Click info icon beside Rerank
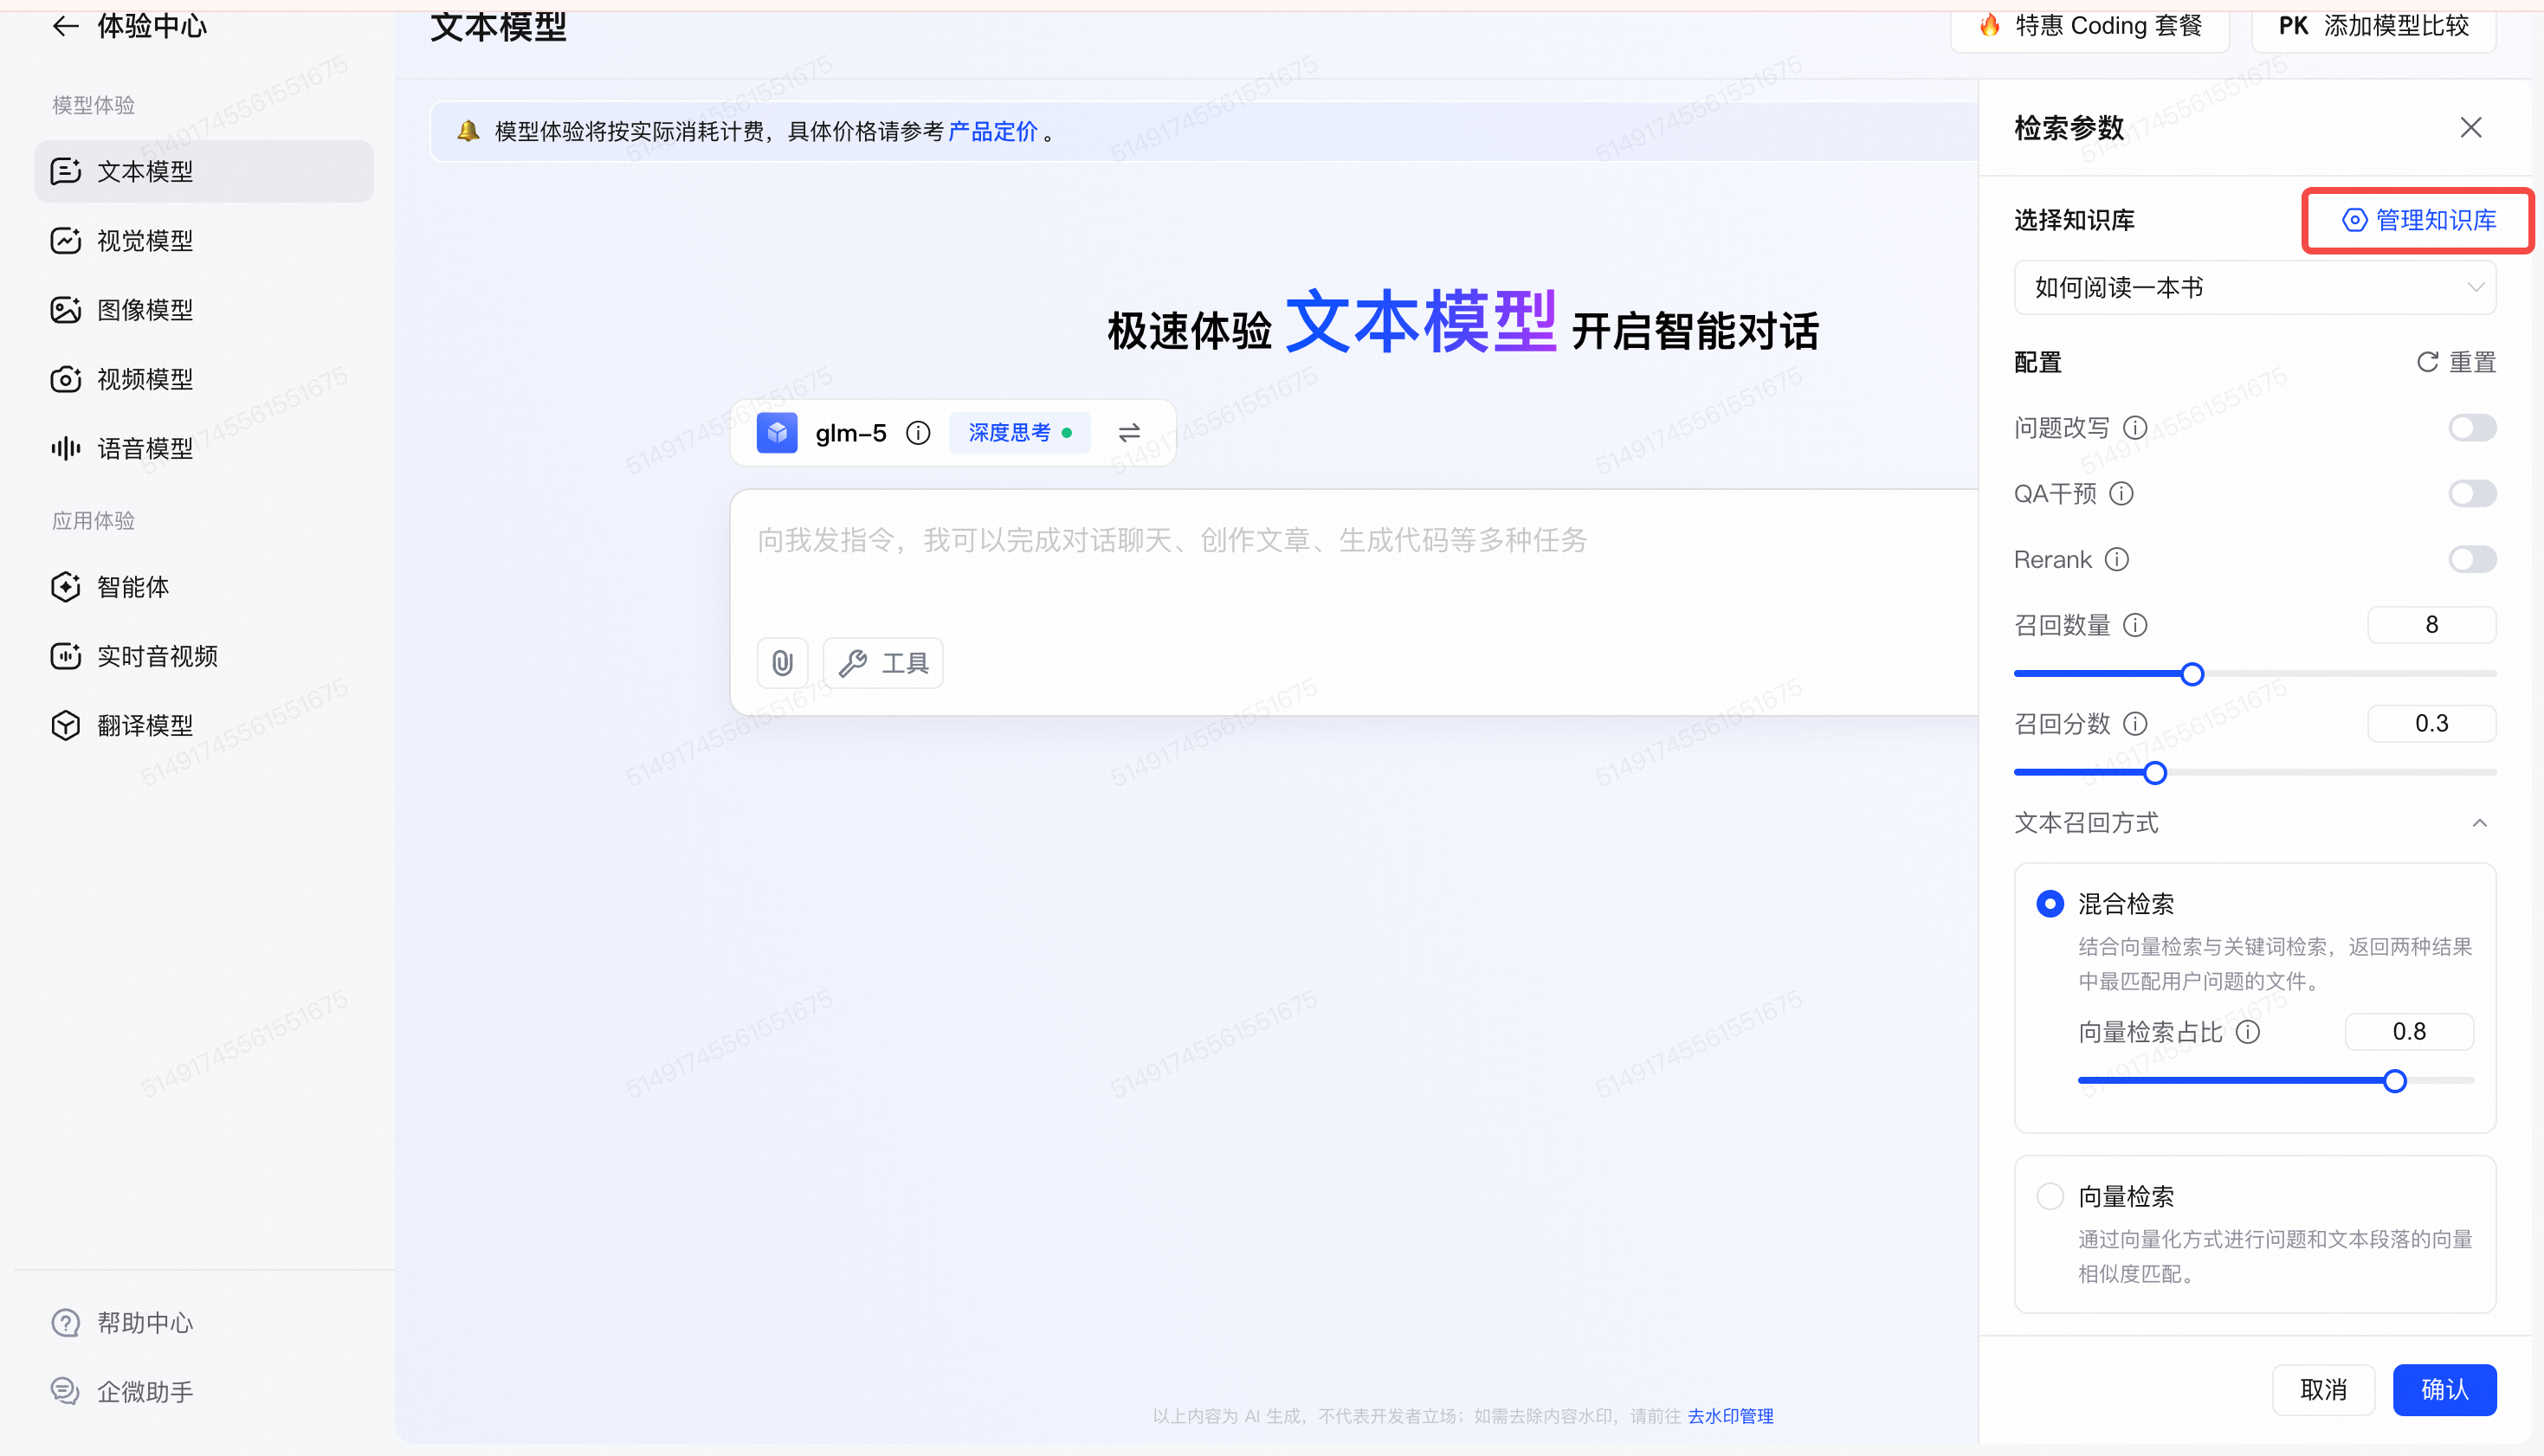 [2117, 559]
